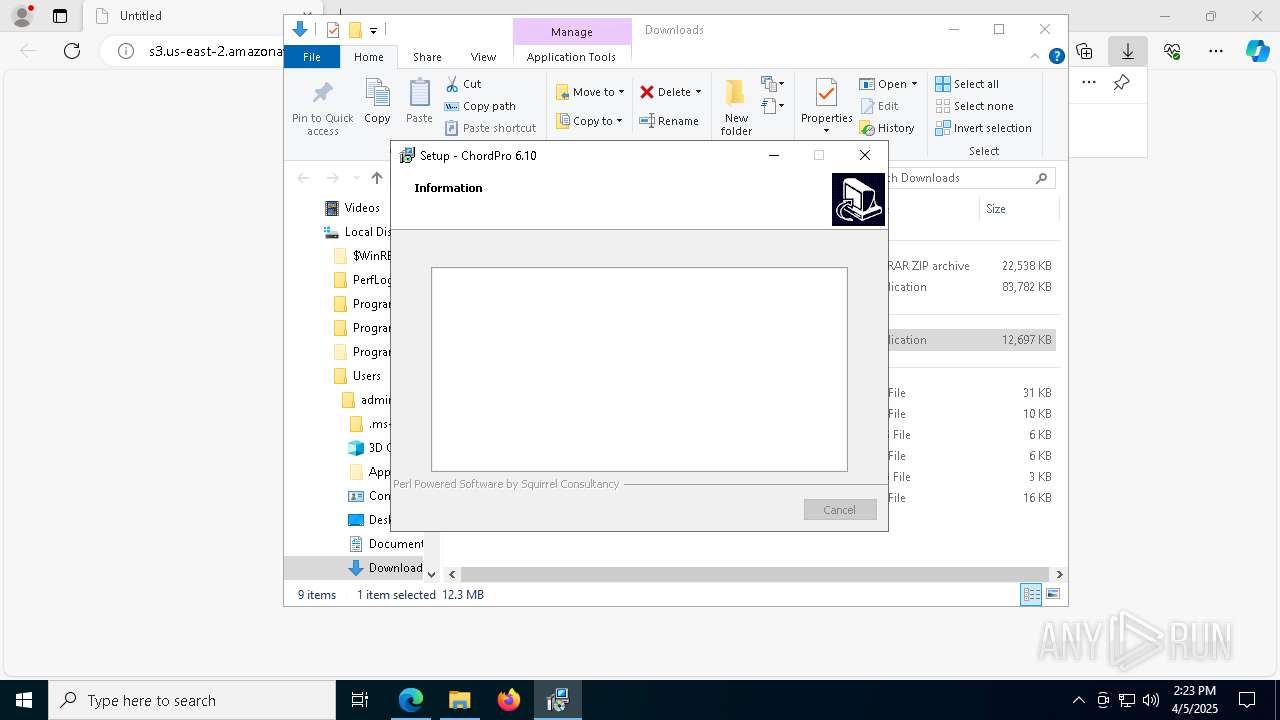Select the Users folder in tree
The height and width of the screenshot is (720, 1280).
(x=357, y=376)
